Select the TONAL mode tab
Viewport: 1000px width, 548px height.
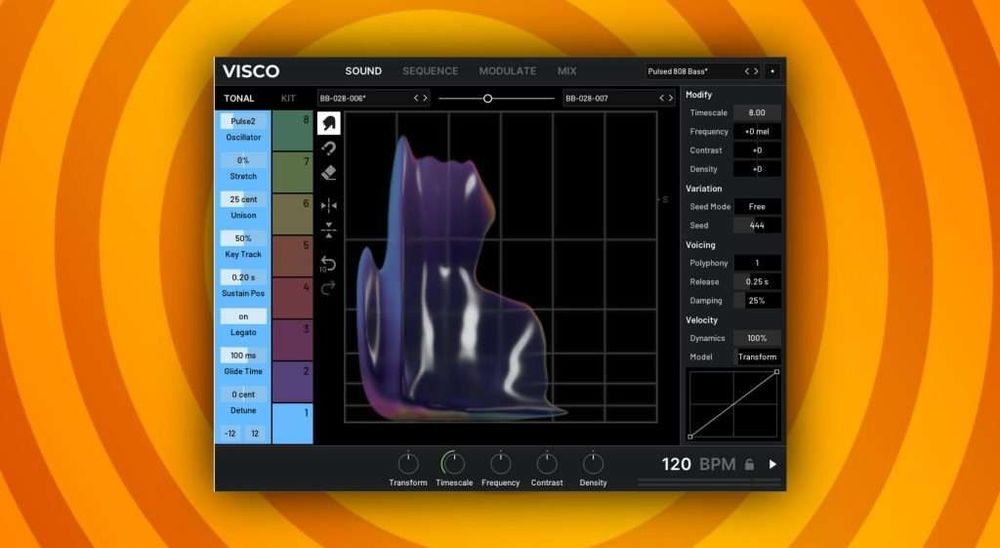(x=239, y=98)
